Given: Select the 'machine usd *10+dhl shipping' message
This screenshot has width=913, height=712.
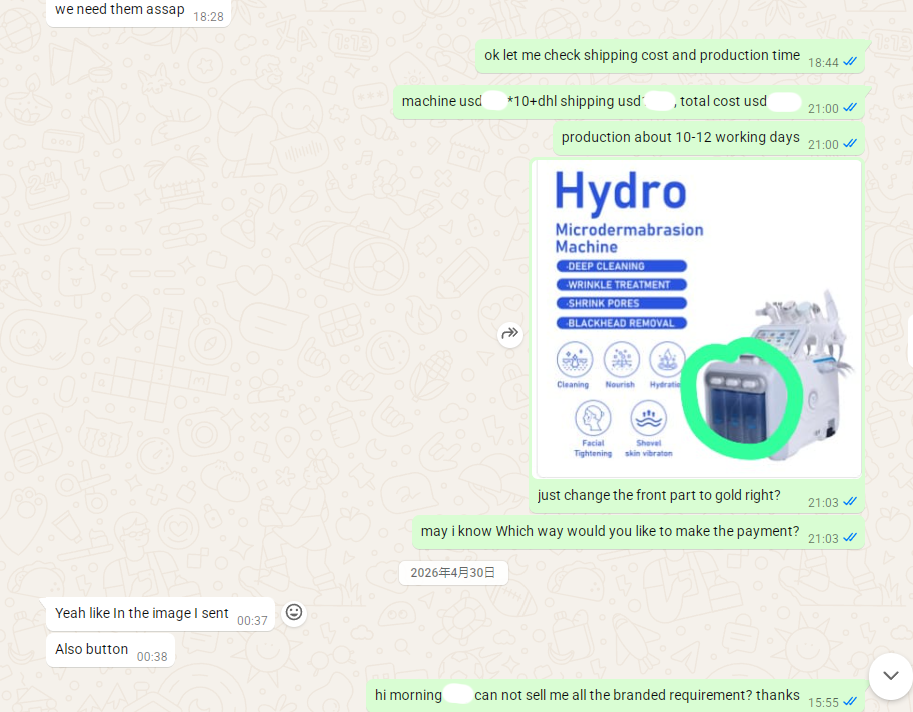Looking at the screenshot, I should pyautogui.click(x=628, y=103).
